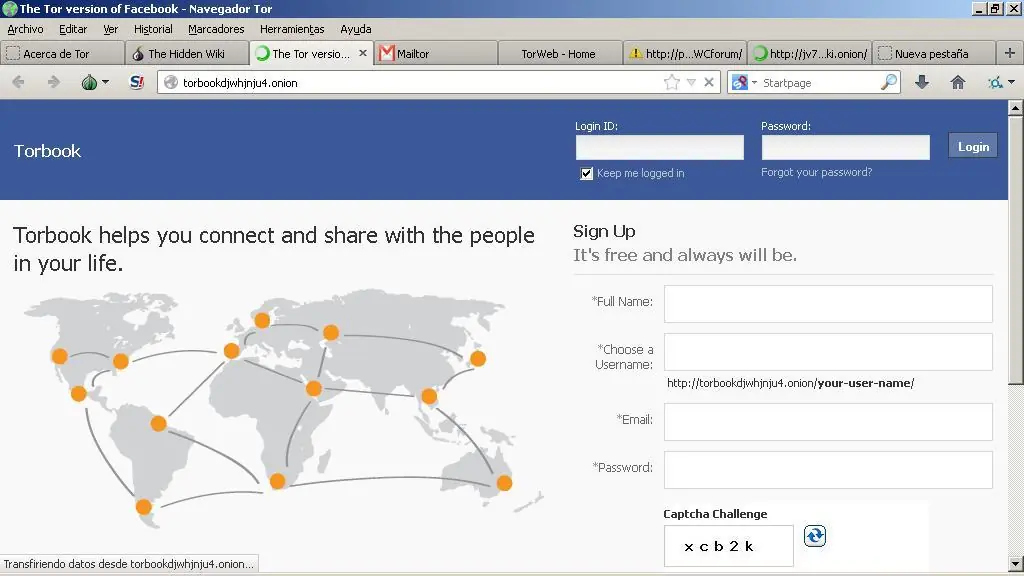This screenshot has width=1024, height=576.
Task: Open the Archivo menu
Action: [25, 29]
